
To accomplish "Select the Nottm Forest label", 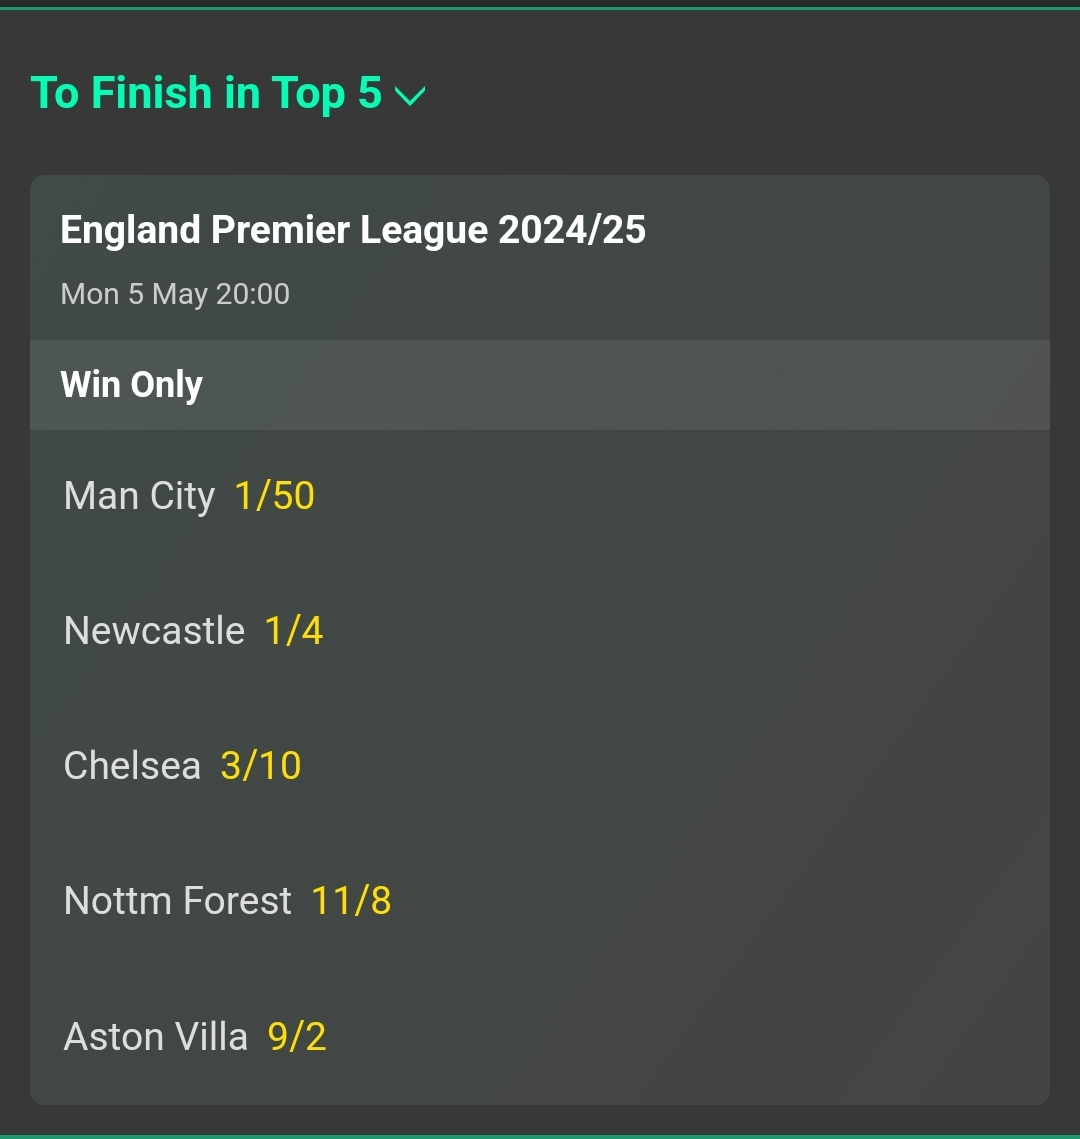I will (178, 901).
